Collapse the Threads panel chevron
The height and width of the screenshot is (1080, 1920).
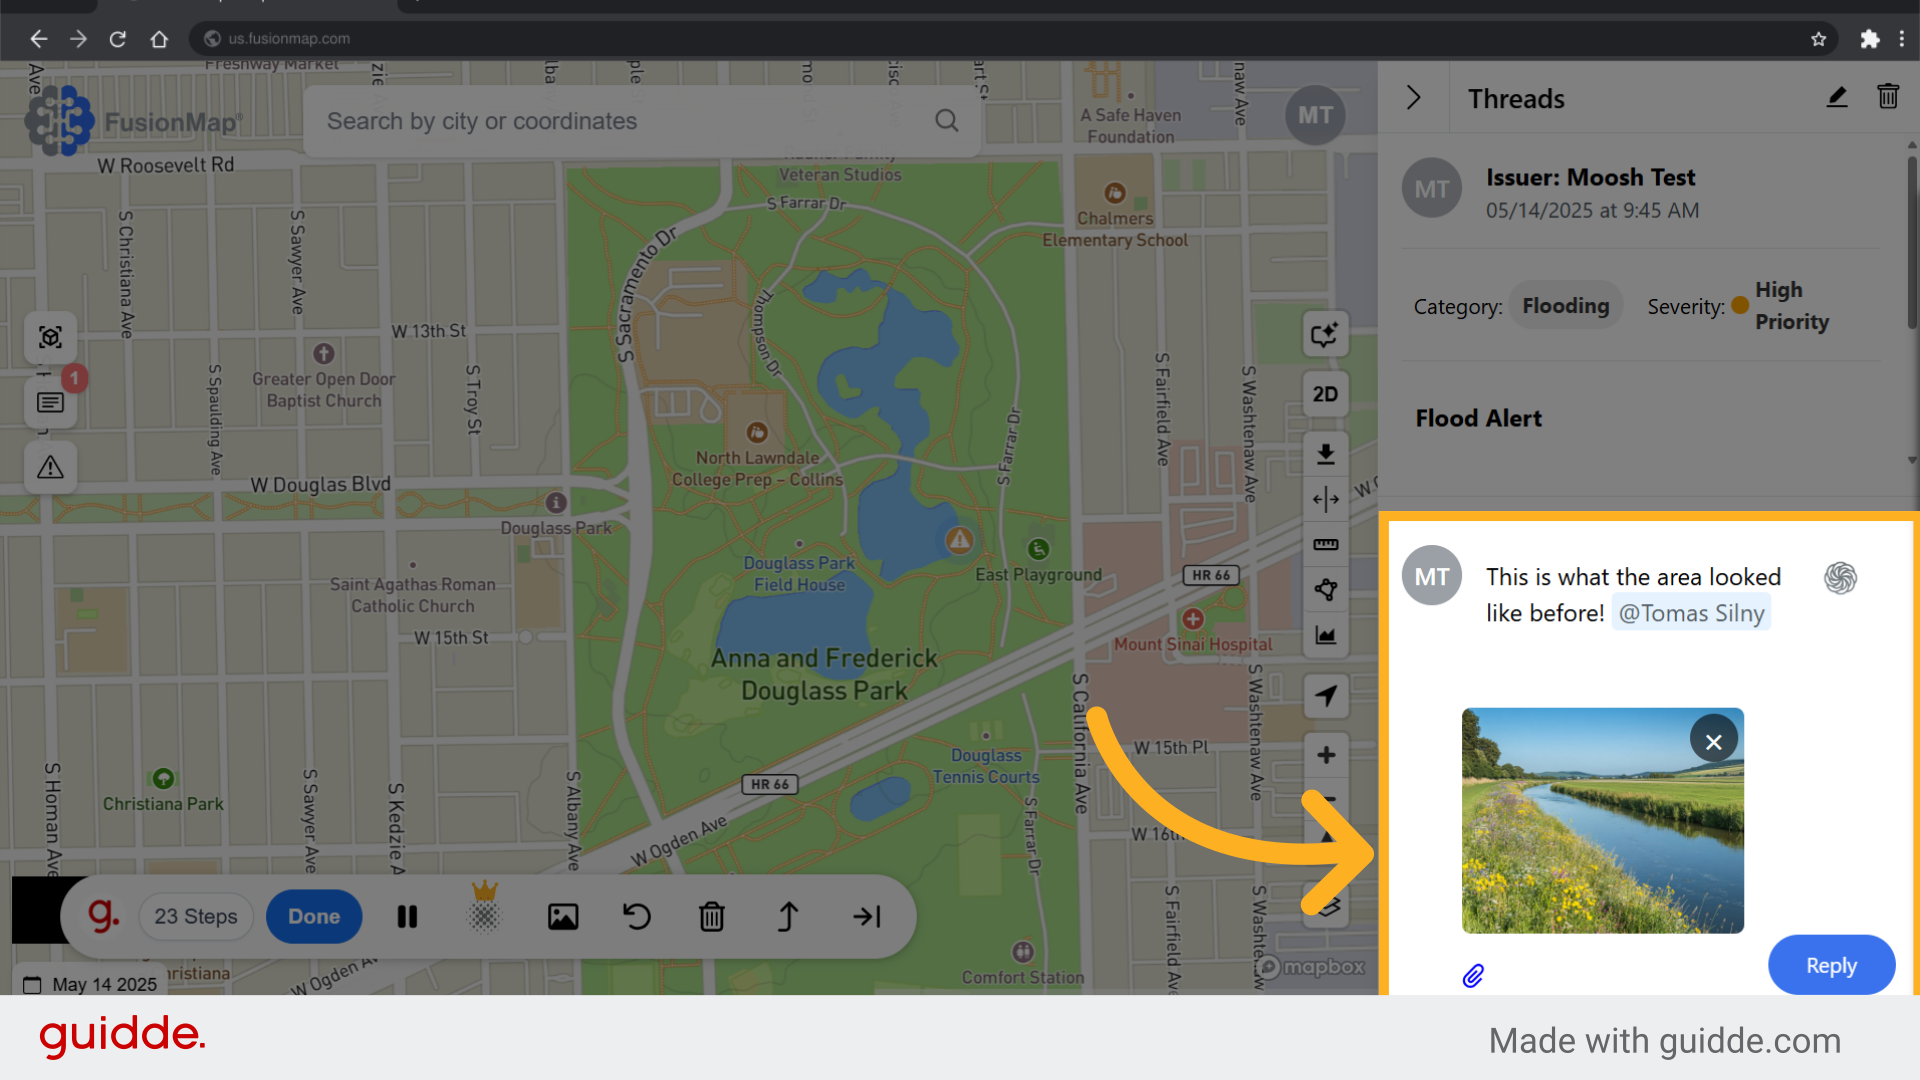tap(1413, 98)
